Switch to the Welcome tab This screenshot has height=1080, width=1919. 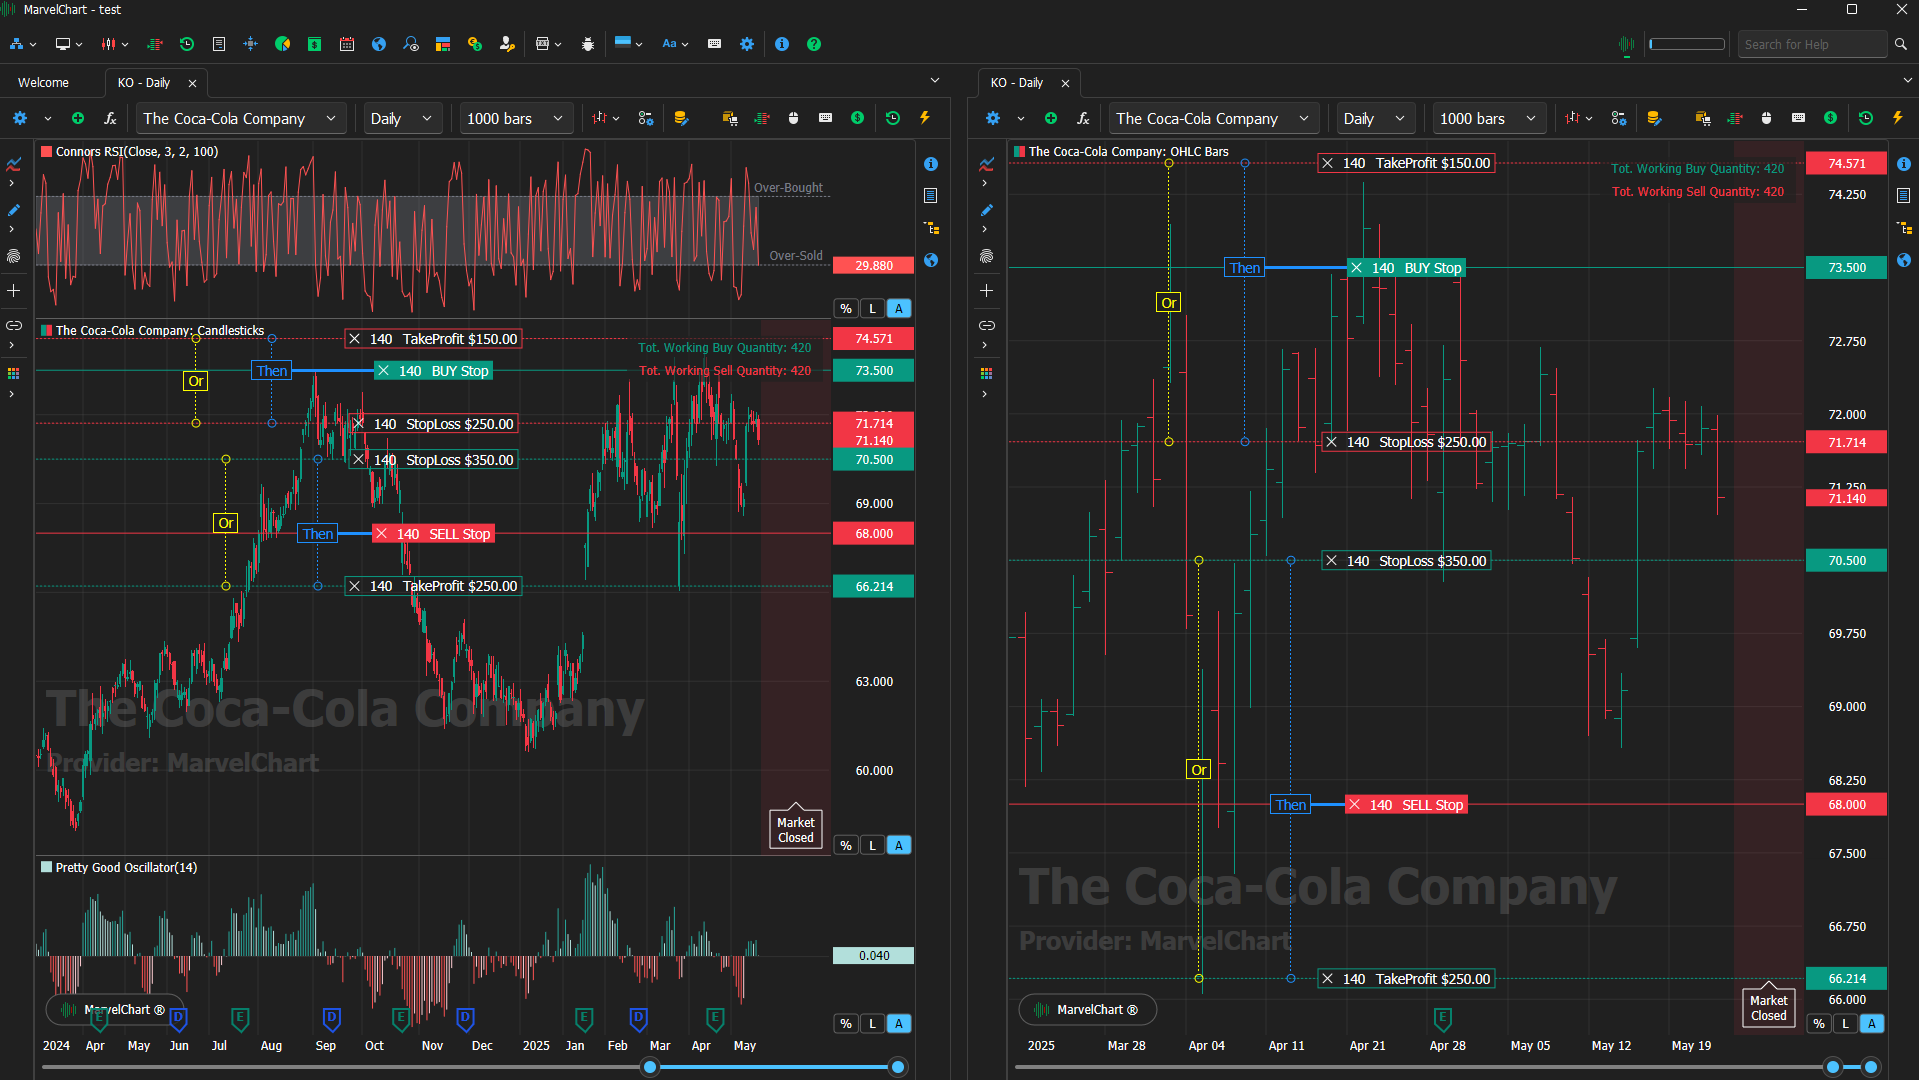coord(42,82)
